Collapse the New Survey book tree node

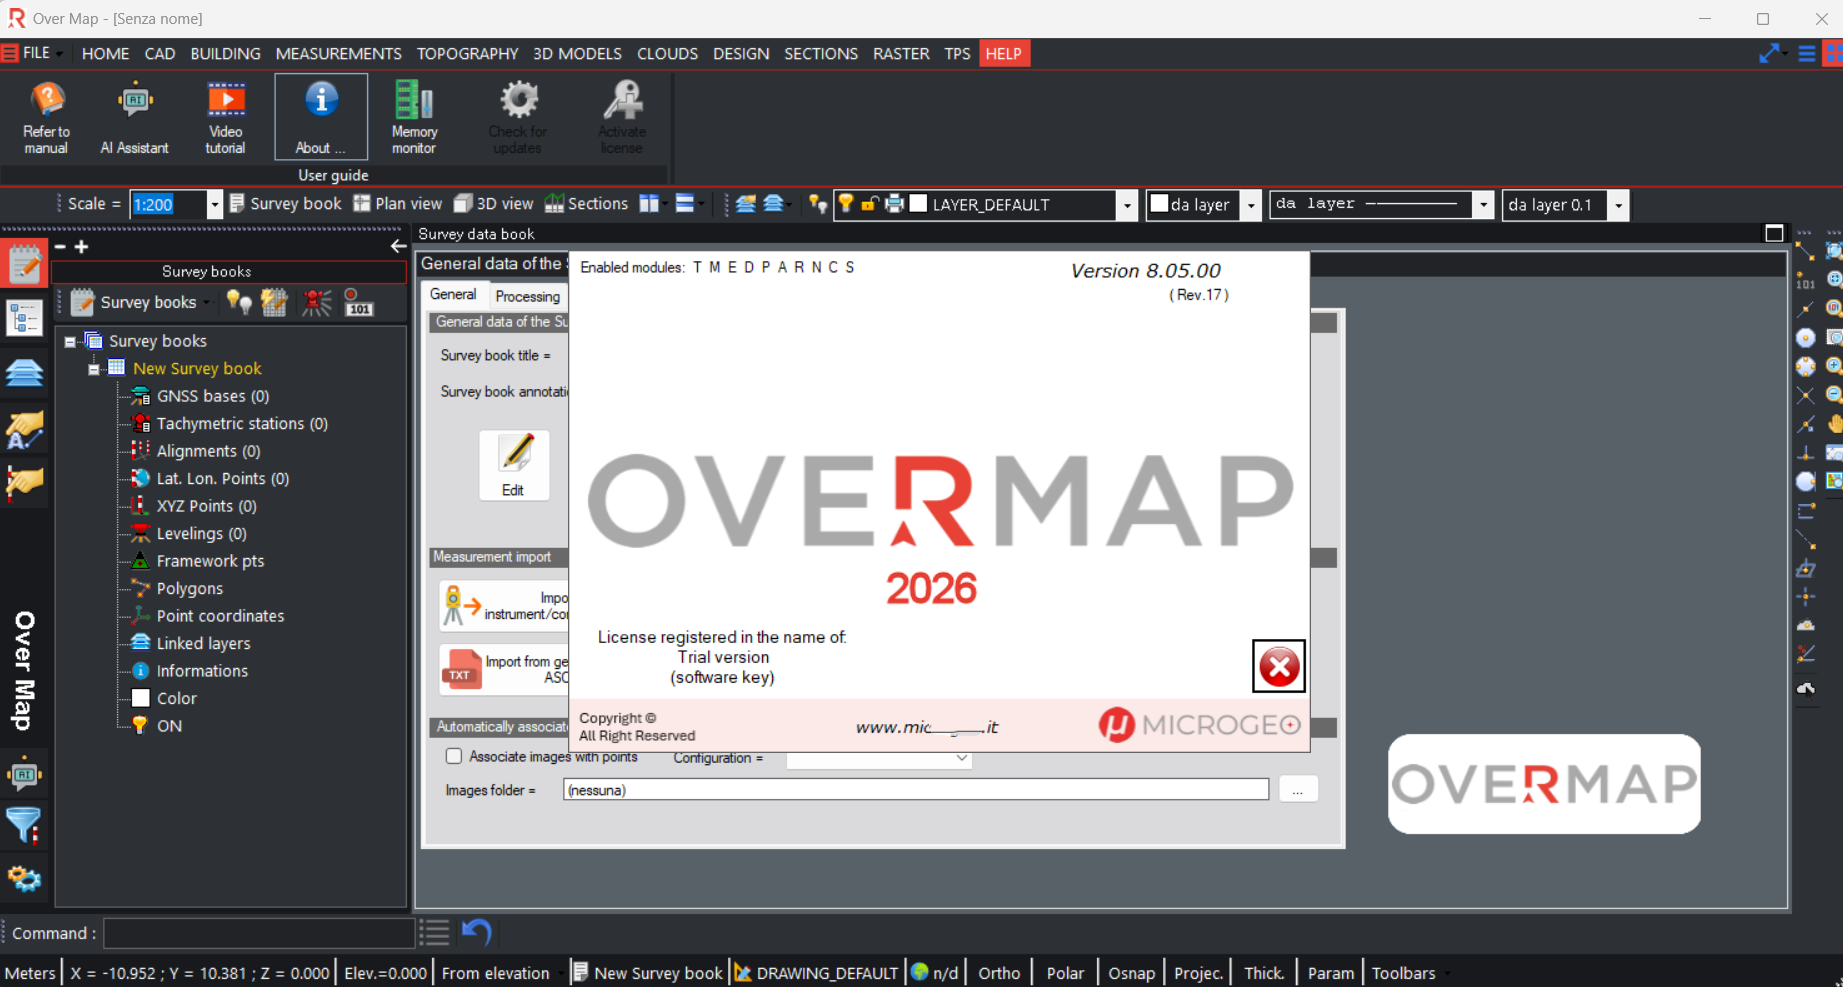pyautogui.click(x=94, y=369)
